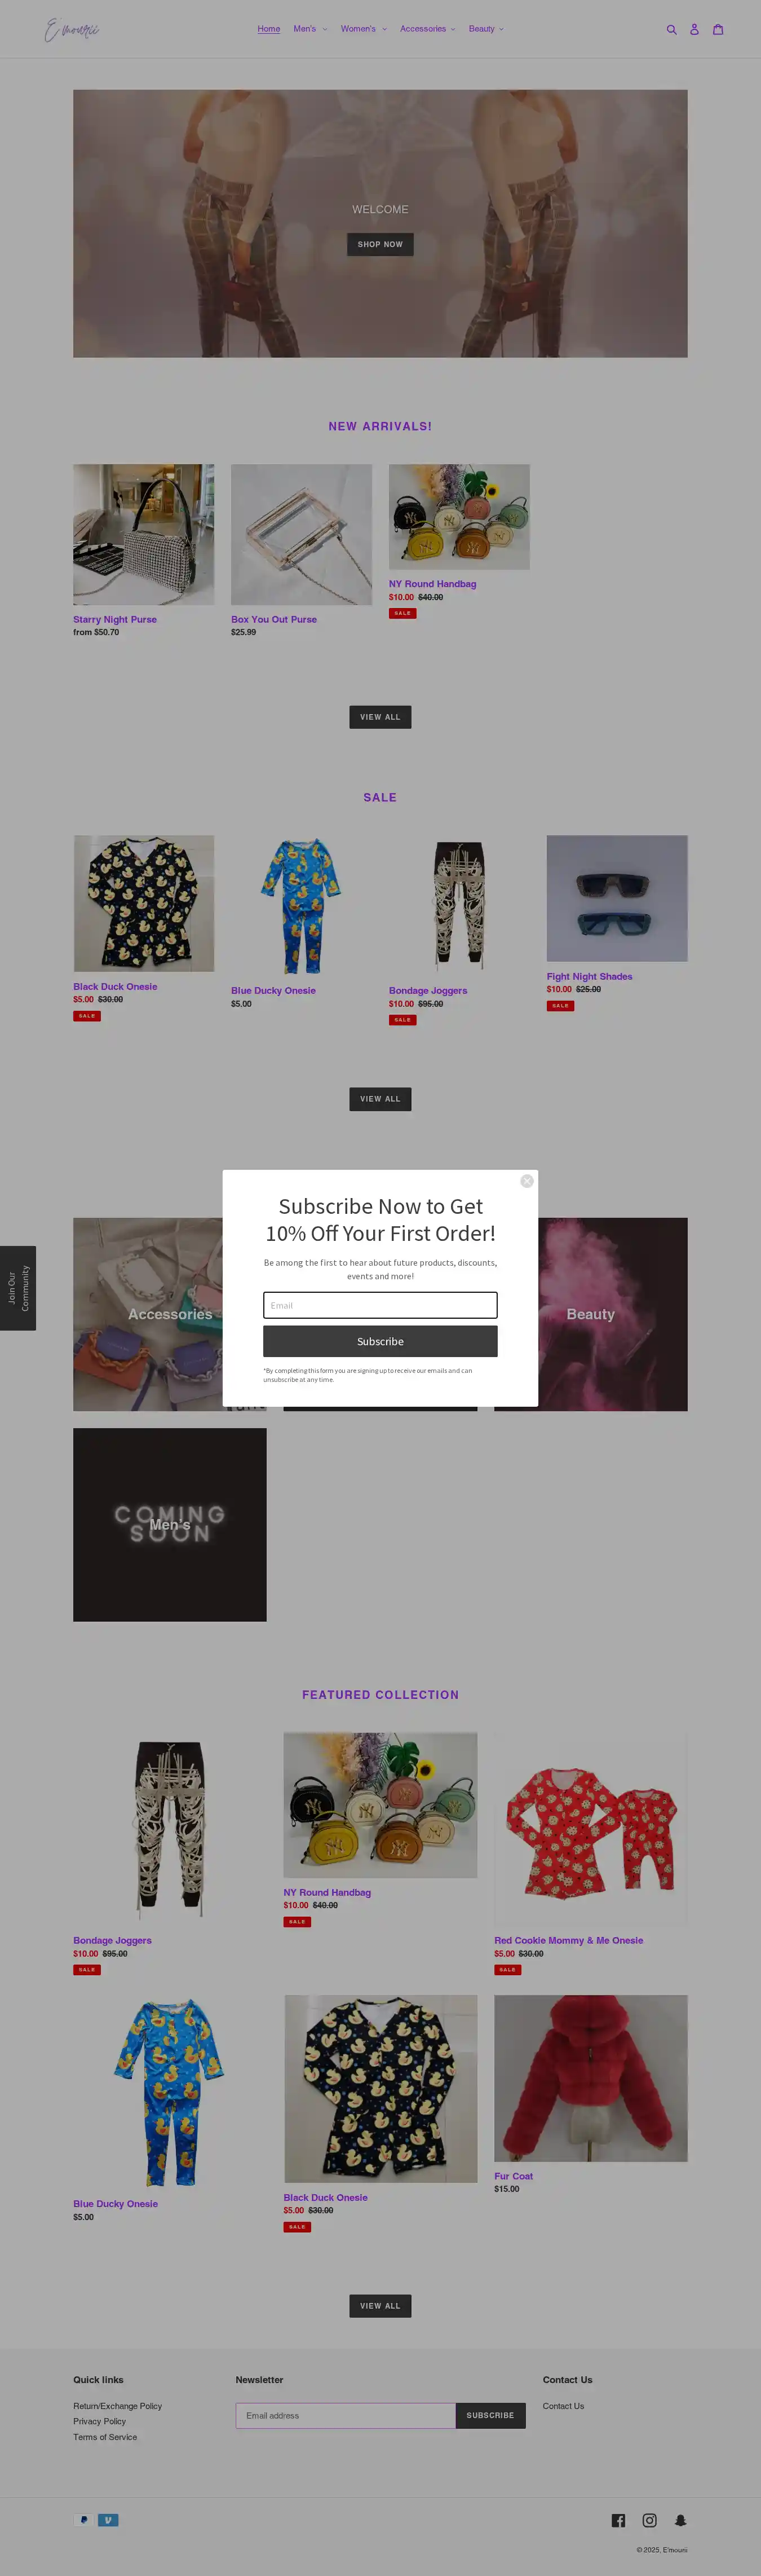Focus the popup Email field
The image size is (761, 2576).
coord(380,1305)
